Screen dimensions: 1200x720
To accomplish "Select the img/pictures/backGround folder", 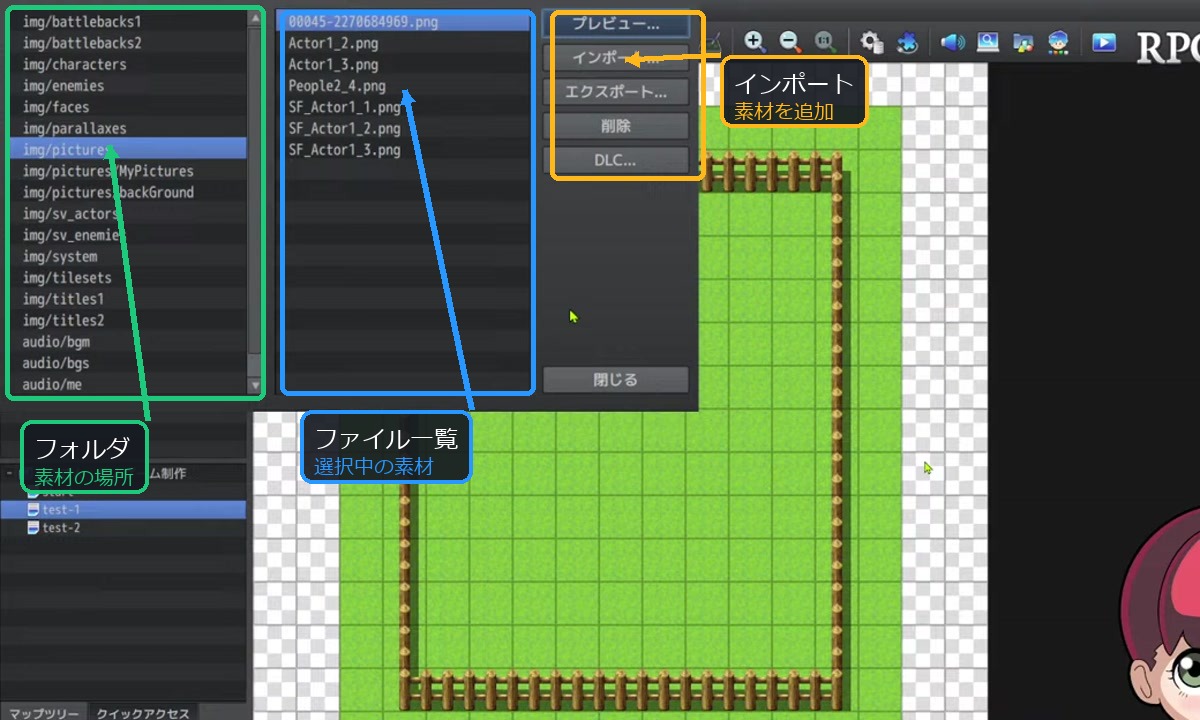I will tap(127, 192).
